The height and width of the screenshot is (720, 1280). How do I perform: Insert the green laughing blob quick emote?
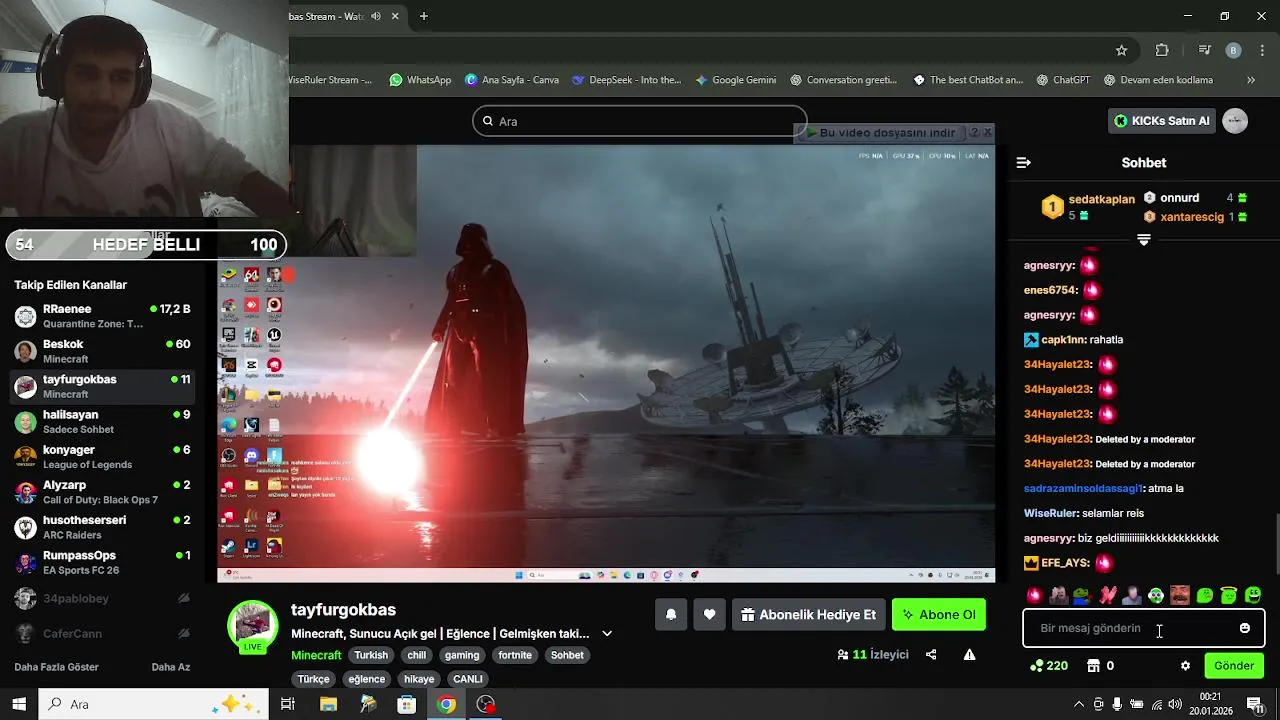pyautogui.click(x=1253, y=596)
